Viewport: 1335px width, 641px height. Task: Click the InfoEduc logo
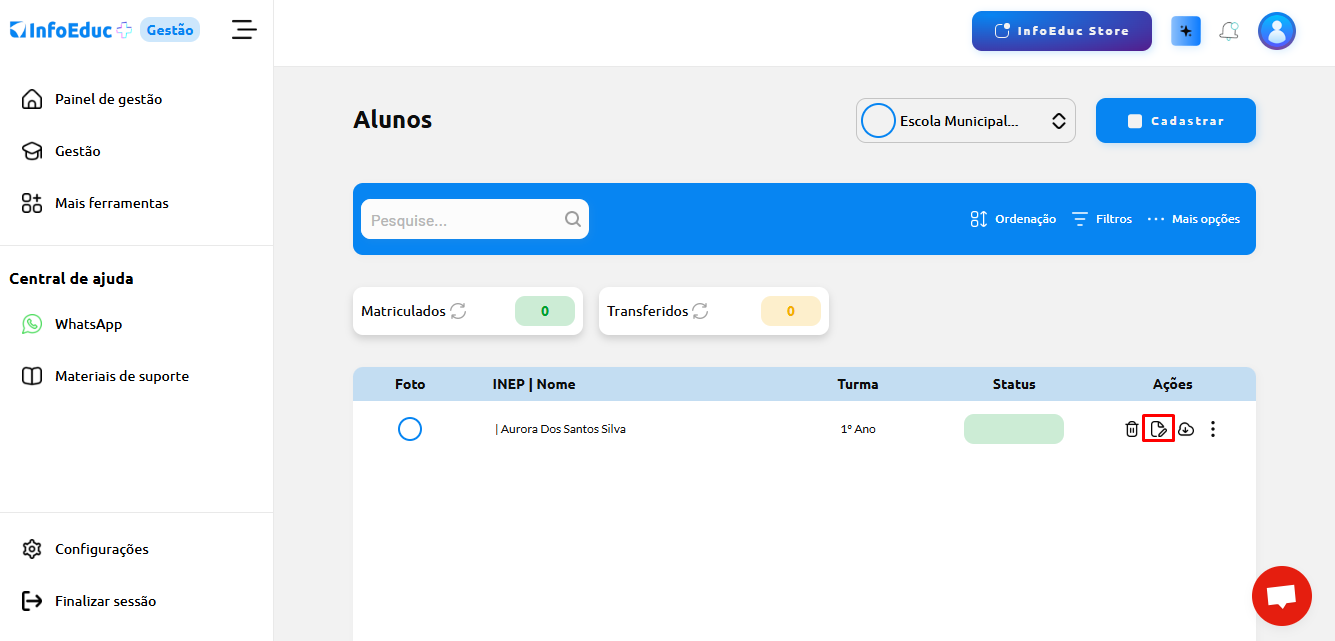[x=71, y=30]
